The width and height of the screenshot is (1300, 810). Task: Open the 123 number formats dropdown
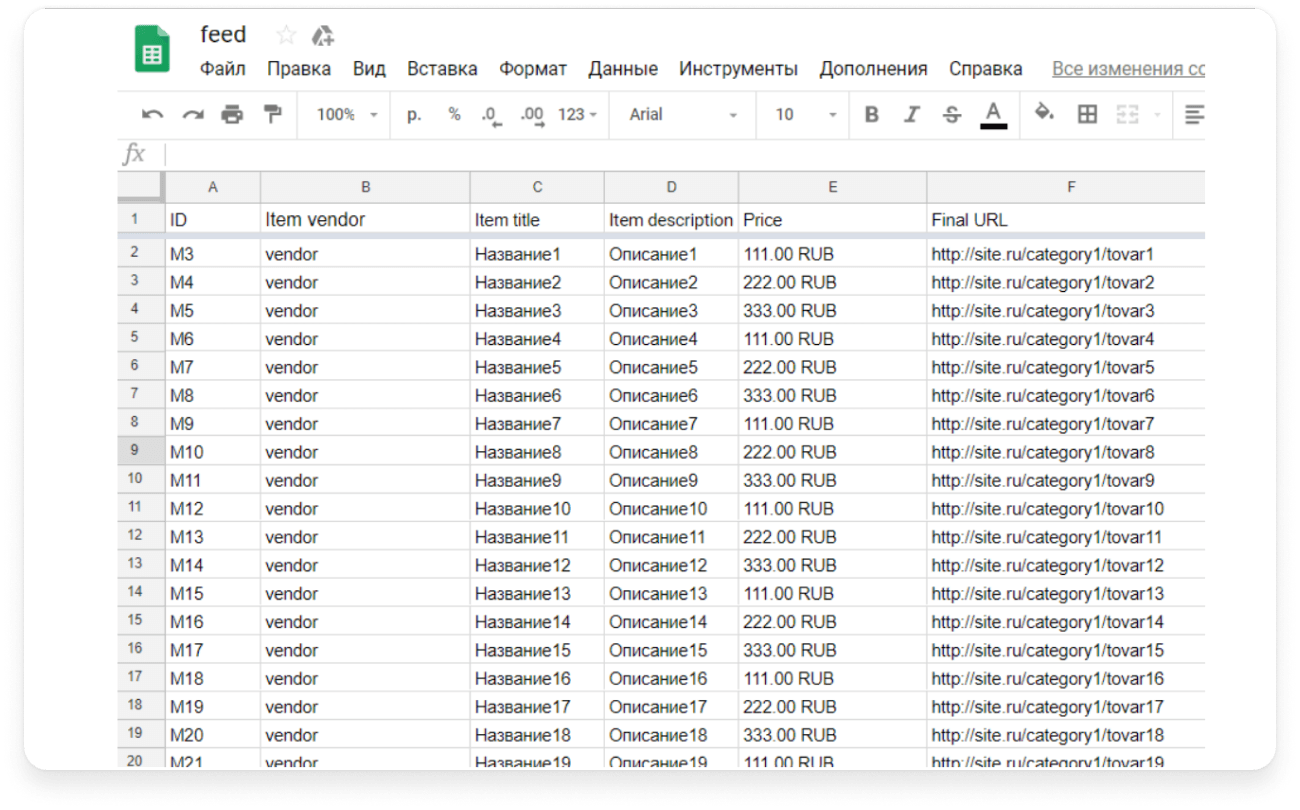[x=577, y=115]
